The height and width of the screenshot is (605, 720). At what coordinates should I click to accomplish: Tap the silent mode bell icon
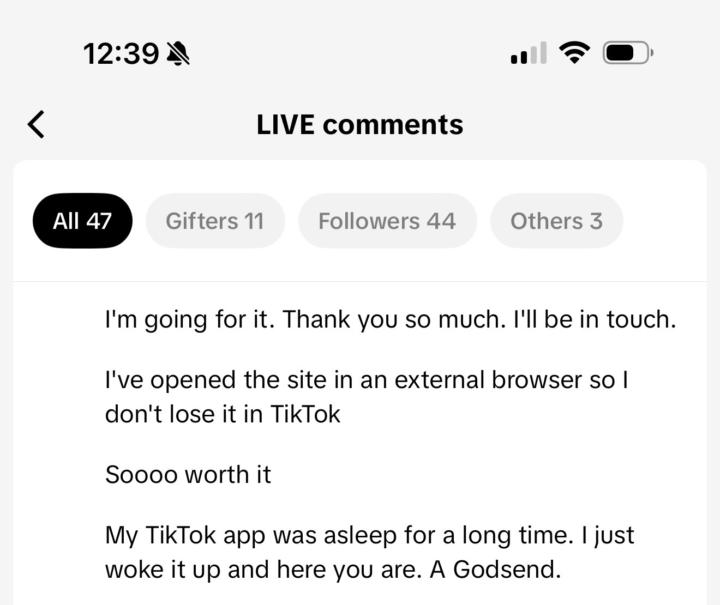coord(178,54)
